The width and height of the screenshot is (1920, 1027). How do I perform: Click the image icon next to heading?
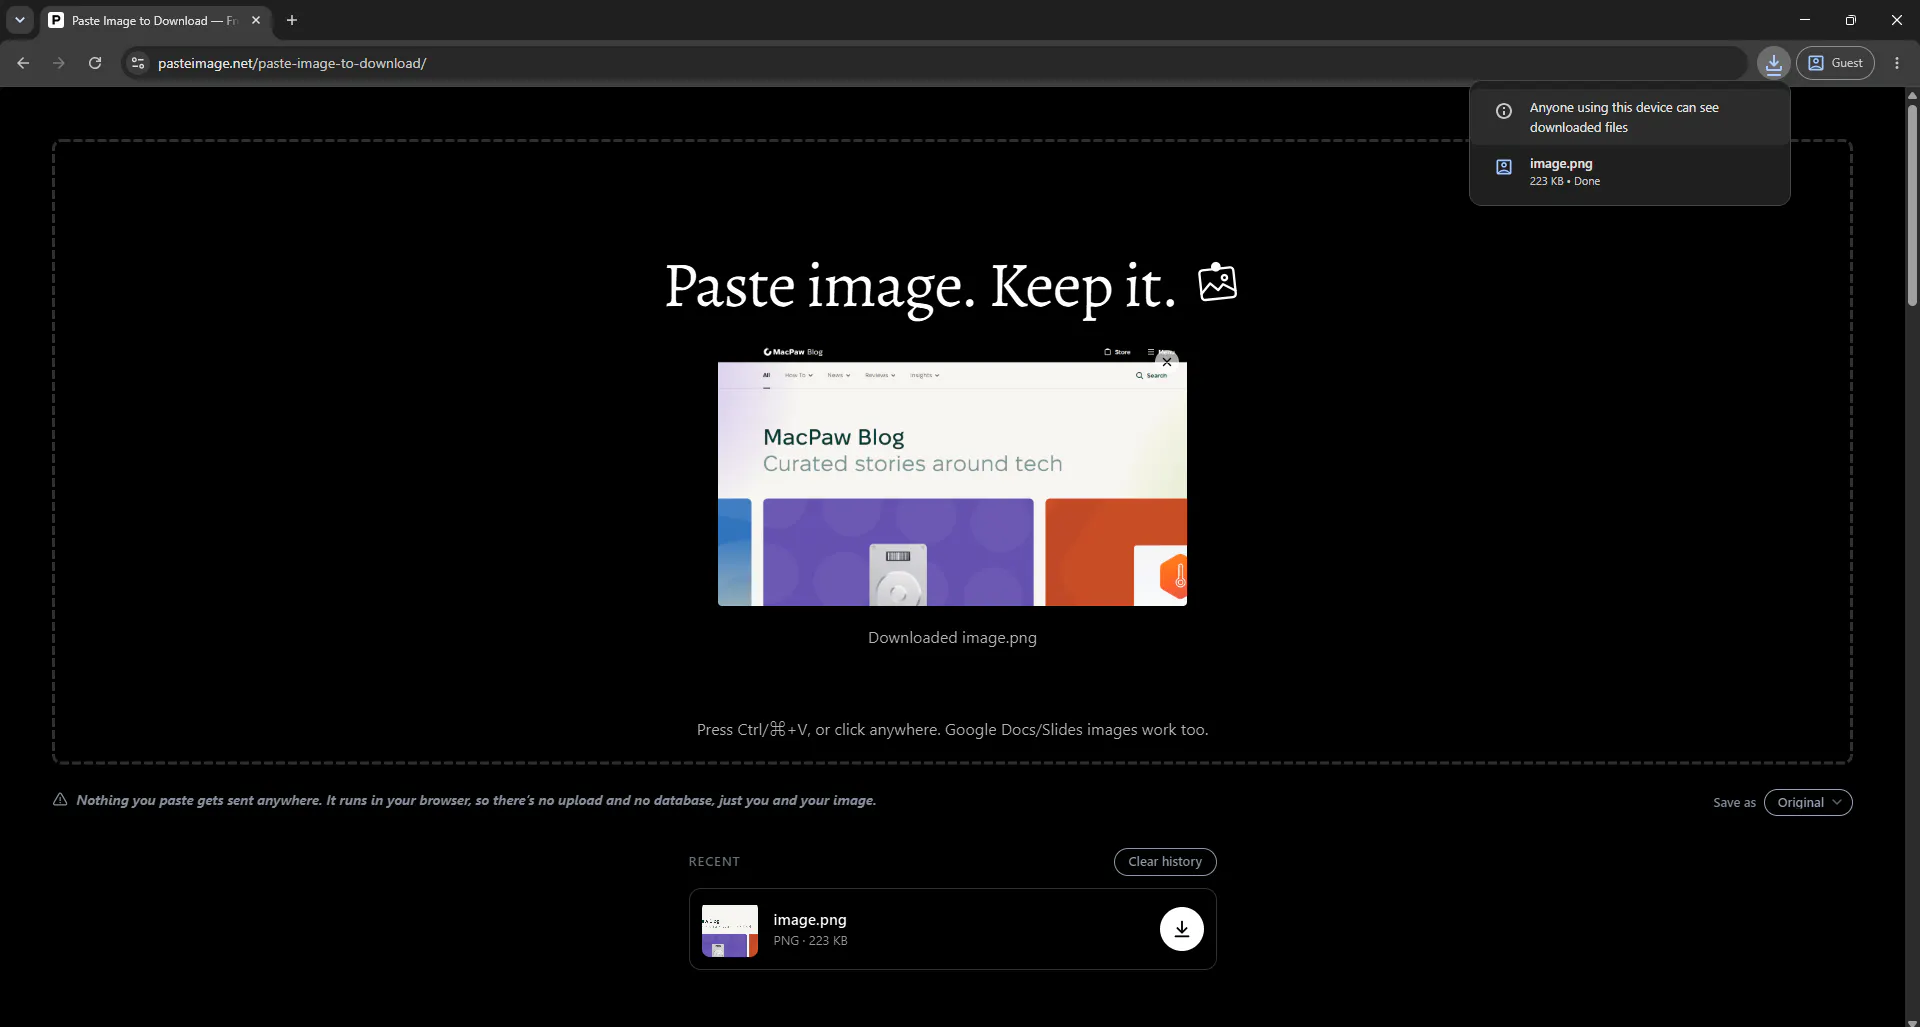click(1218, 283)
